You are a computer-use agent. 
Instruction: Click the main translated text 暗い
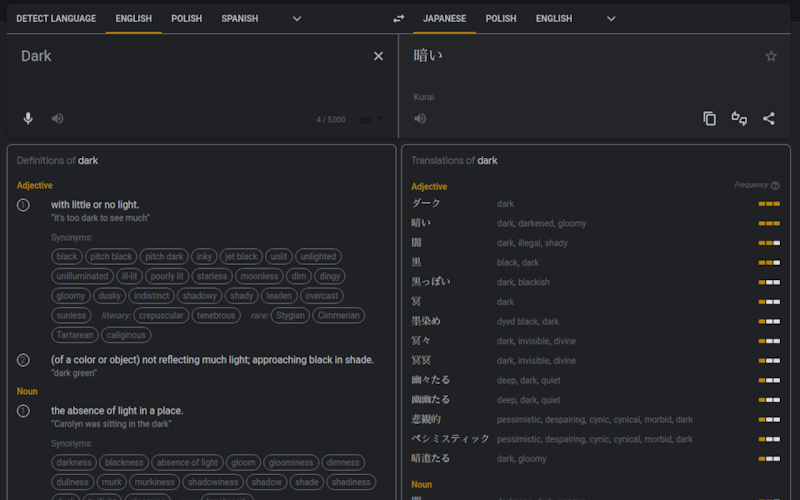(428, 55)
